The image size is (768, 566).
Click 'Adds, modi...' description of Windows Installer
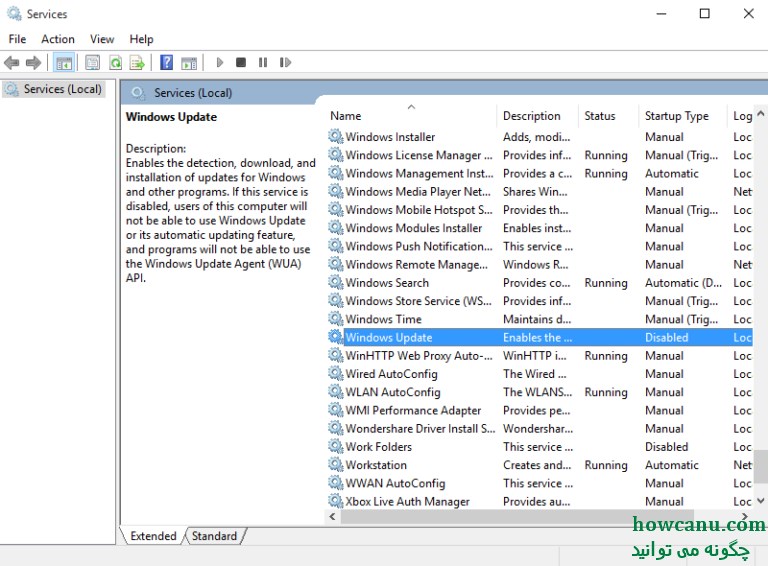[x=536, y=137]
